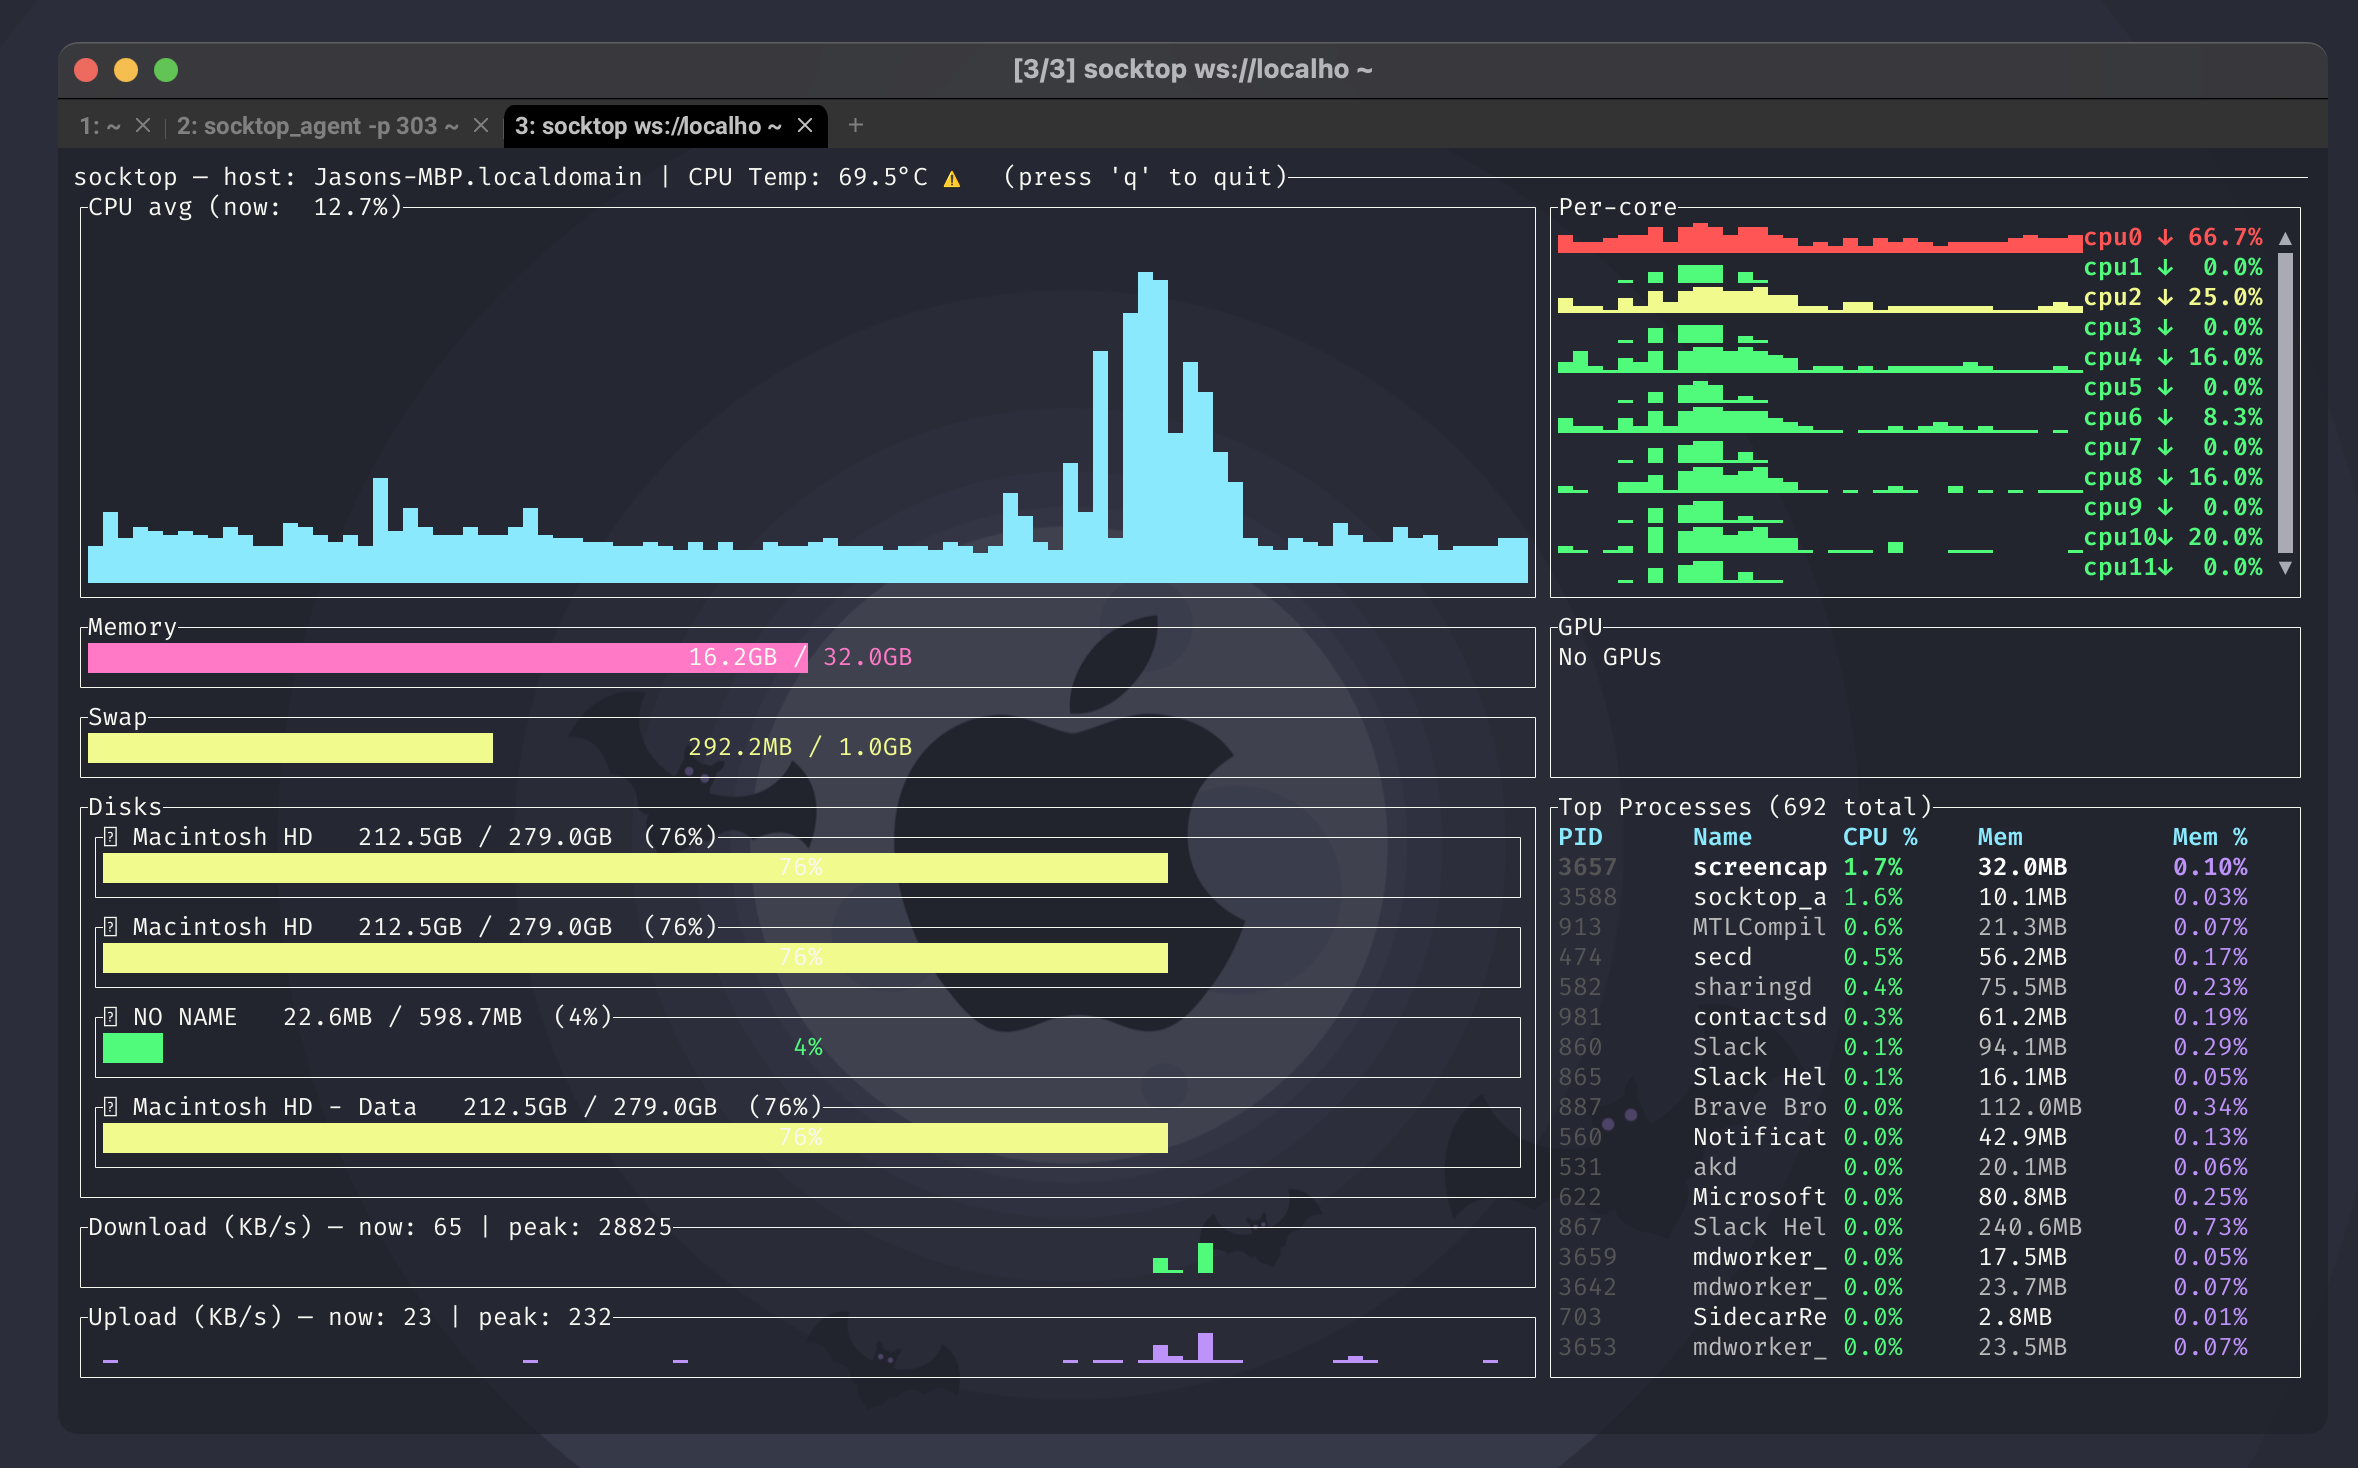Click the cpu2 down arrow trend icon
The width and height of the screenshot is (2358, 1468).
(x=2165, y=298)
